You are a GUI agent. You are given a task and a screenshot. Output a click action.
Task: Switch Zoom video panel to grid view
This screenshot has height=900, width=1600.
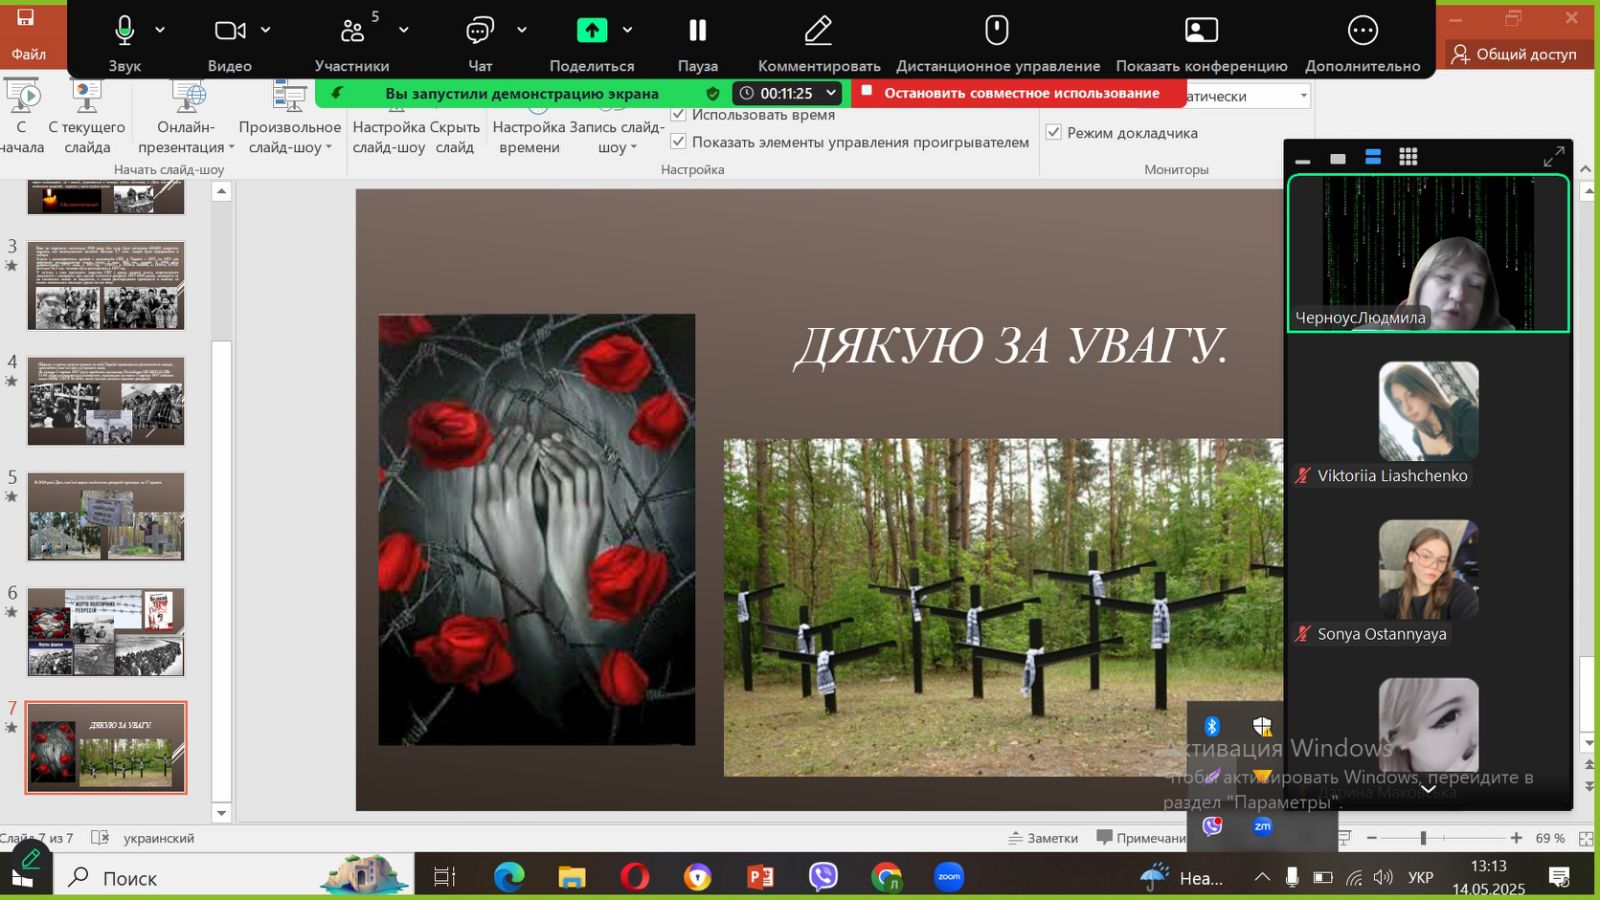click(x=1408, y=157)
